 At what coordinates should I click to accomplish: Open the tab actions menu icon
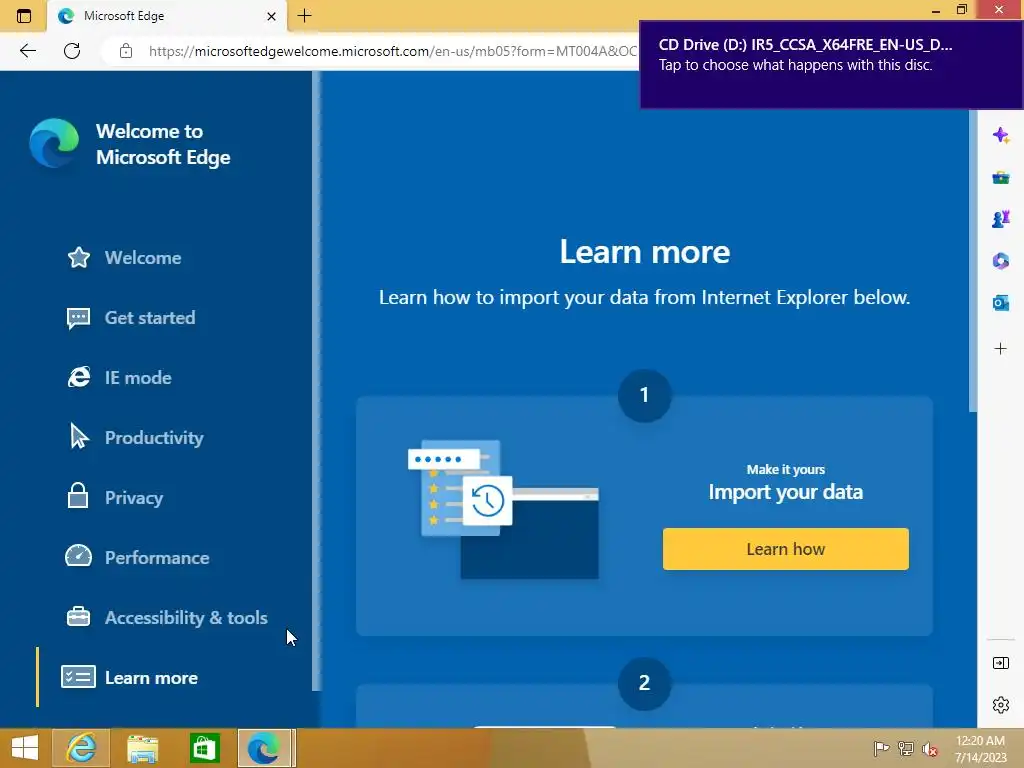(x=24, y=16)
